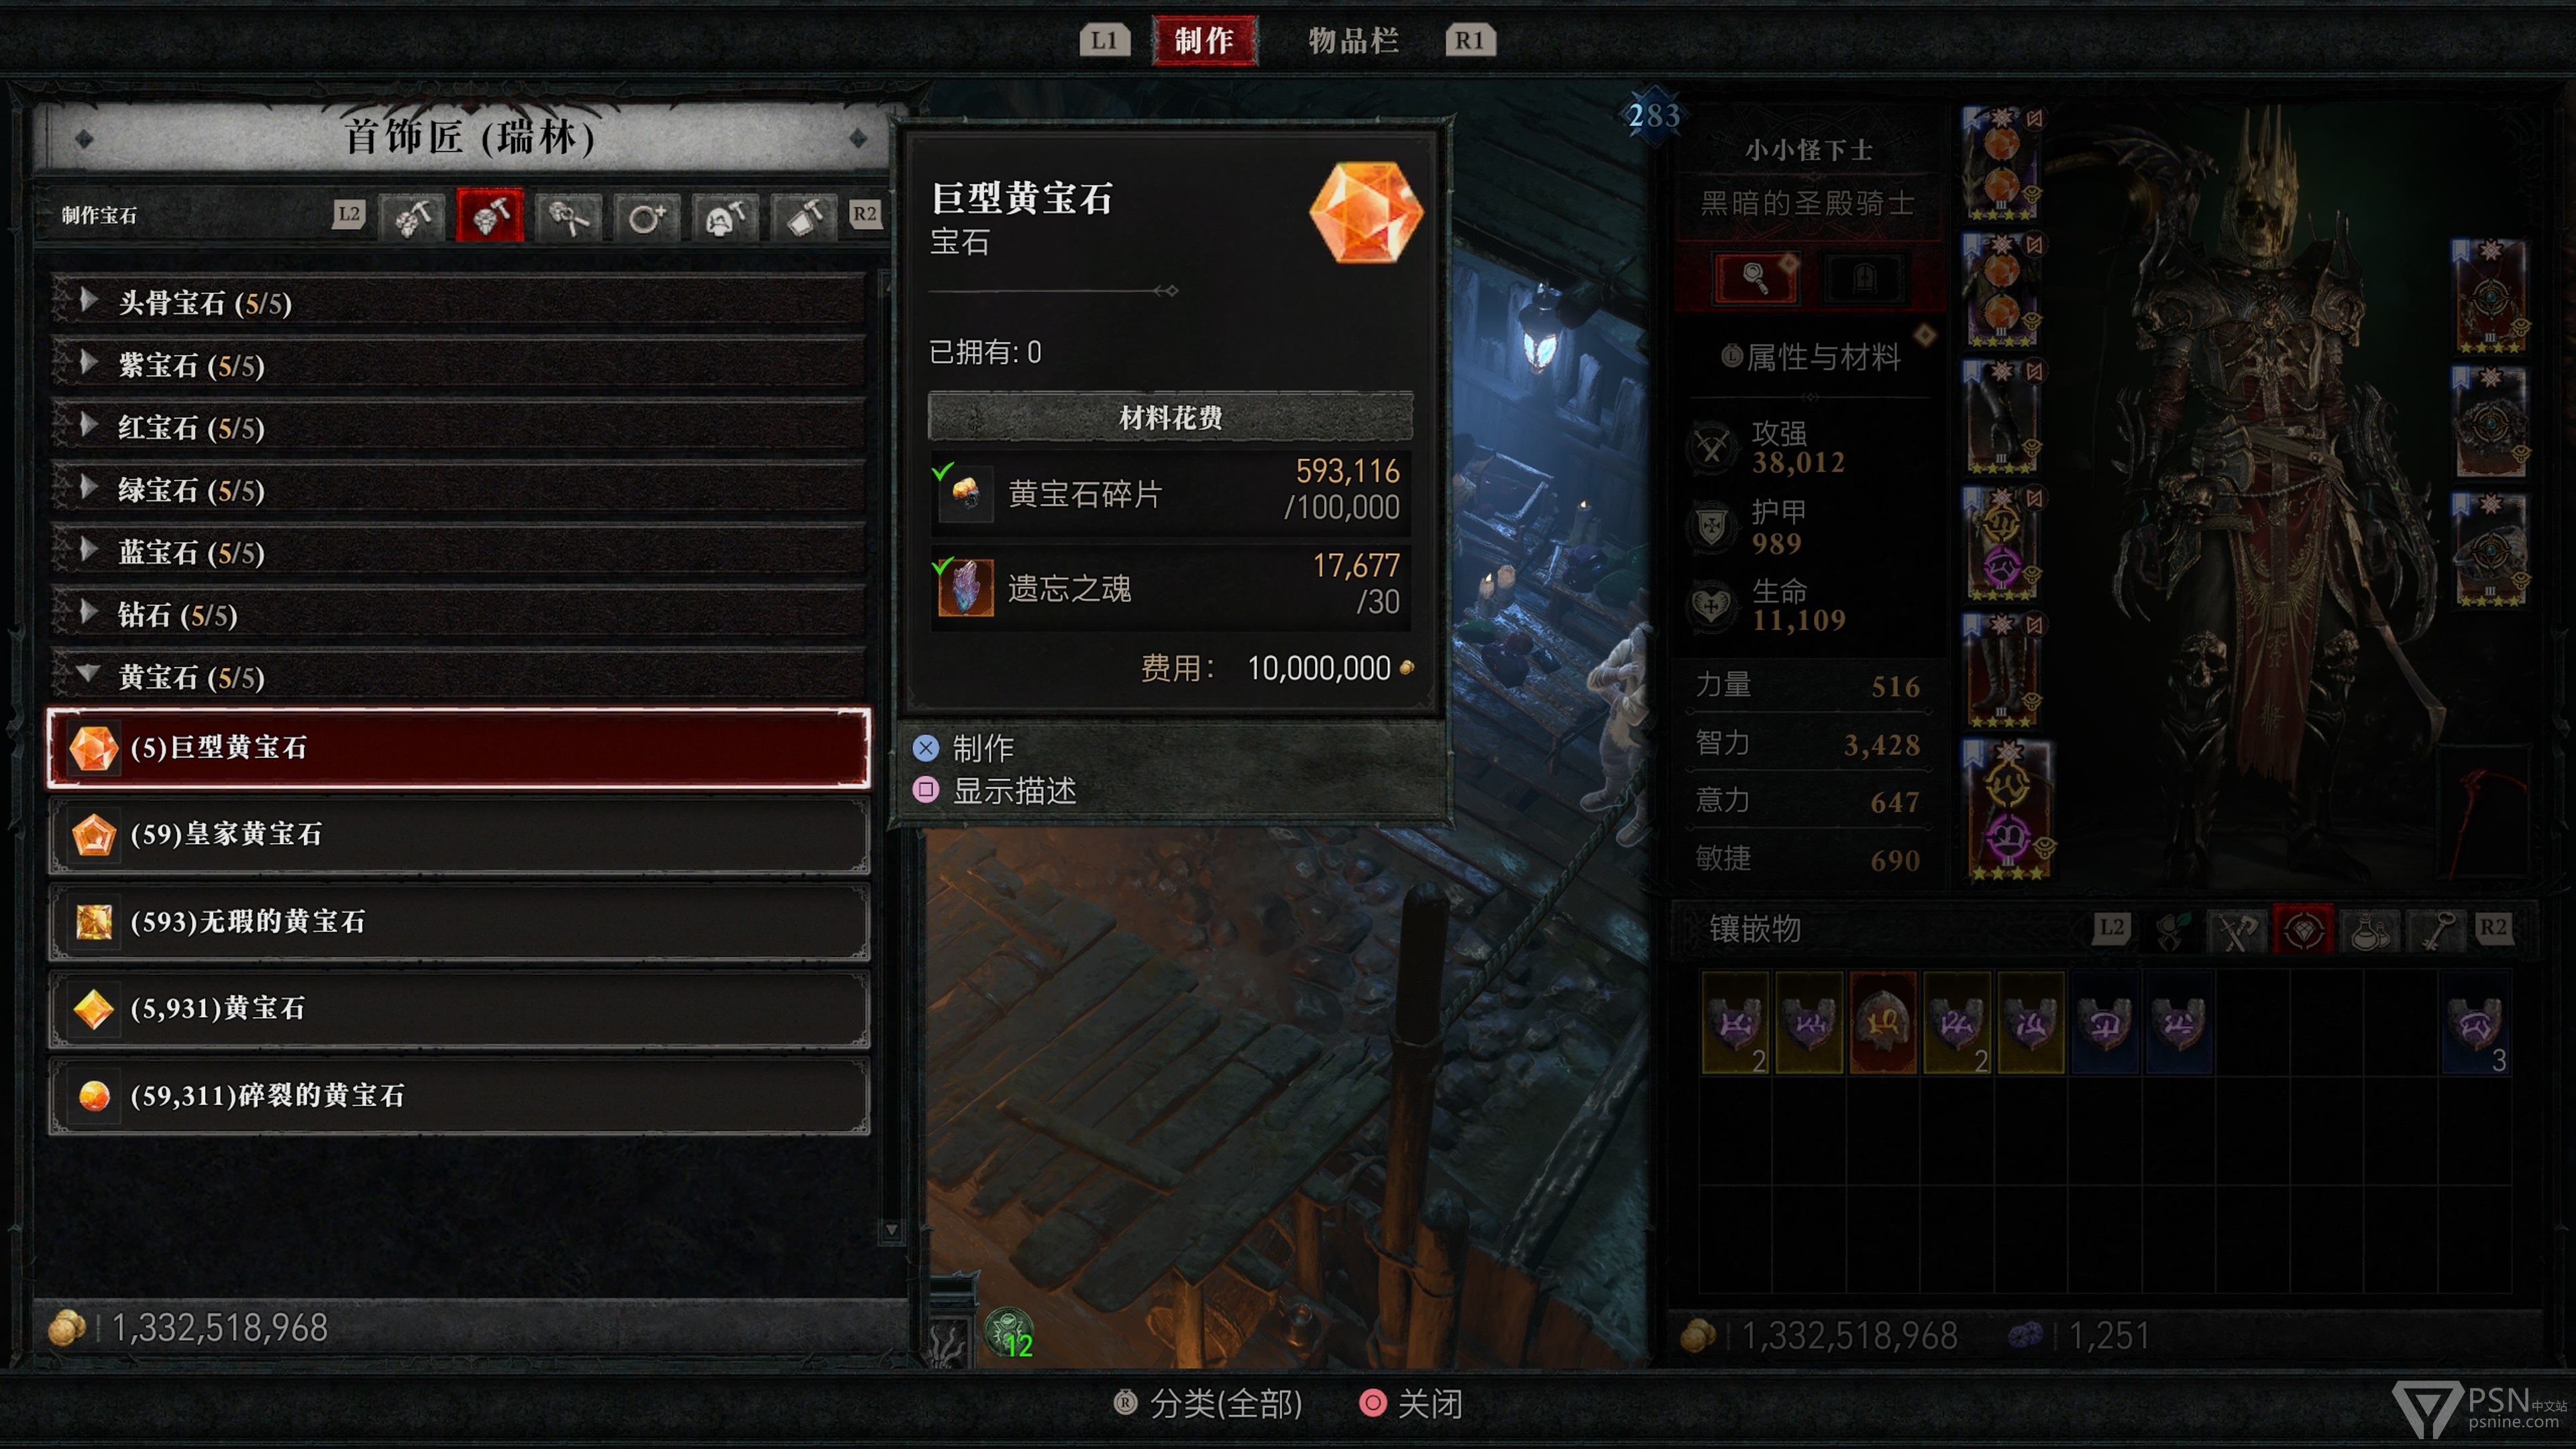
Task: Collapse the 黄宝石 category
Action: (x=458, y=677)
